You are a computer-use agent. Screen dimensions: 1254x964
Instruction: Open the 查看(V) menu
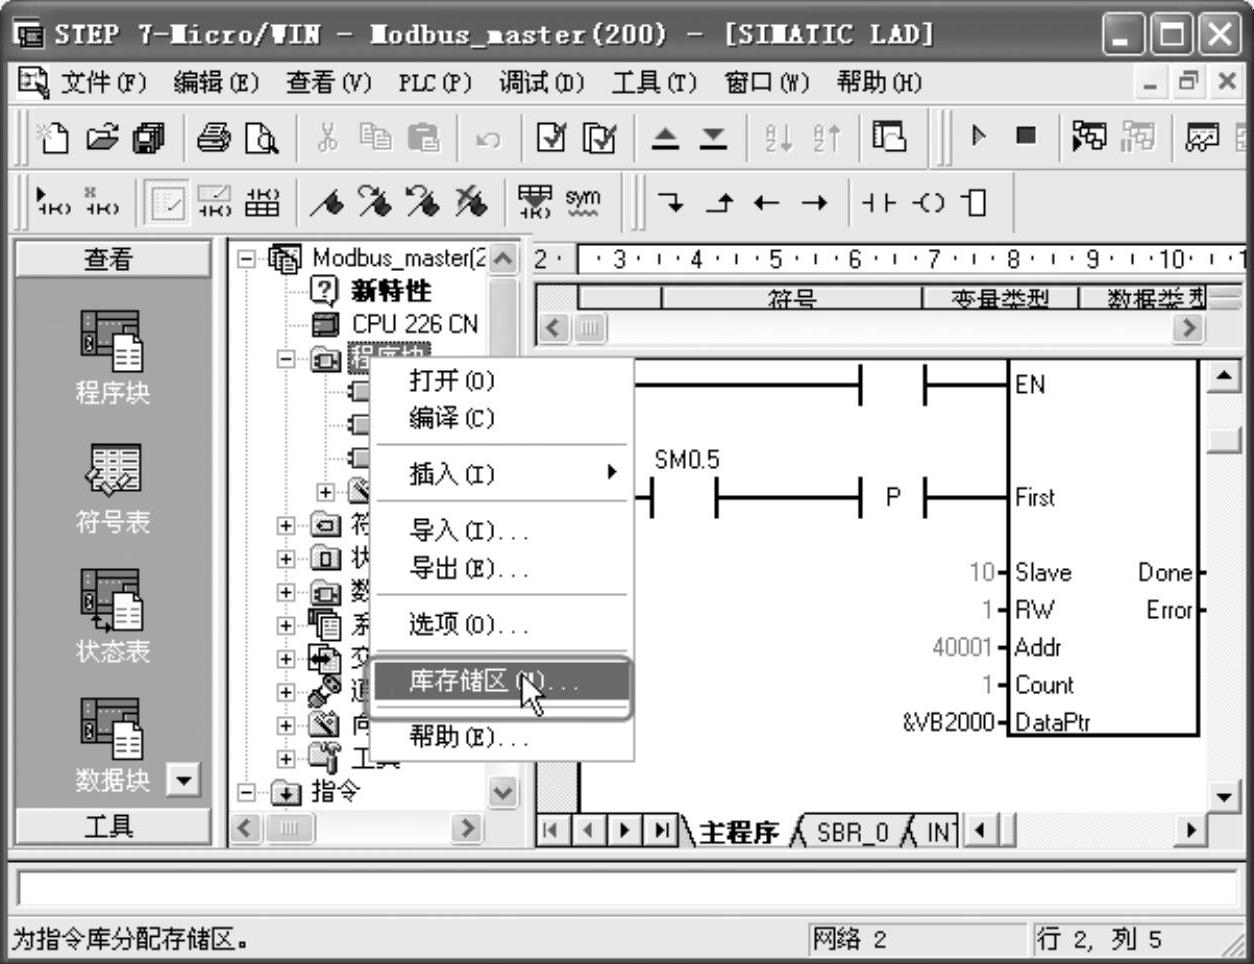(329, 82)
